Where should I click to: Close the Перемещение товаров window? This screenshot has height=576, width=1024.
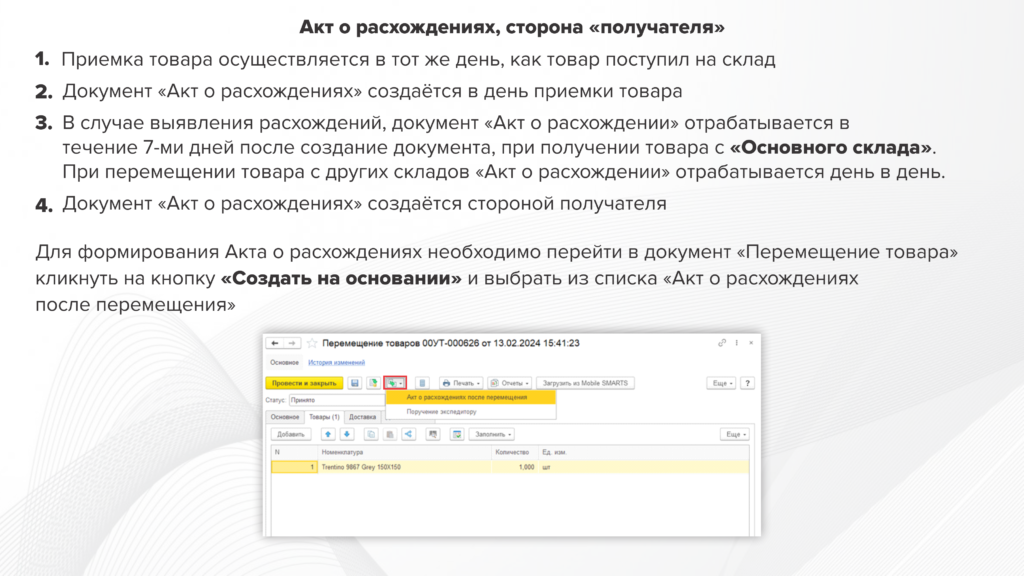[751, 343]
